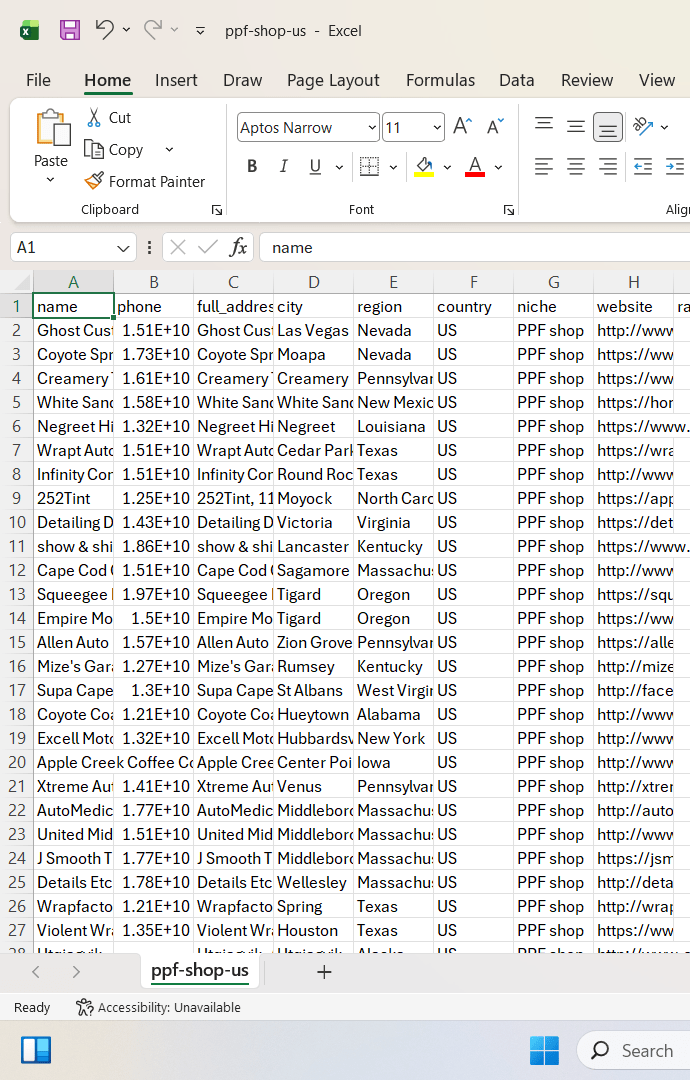This screenshot has height=1080, width=690.
Task: Switch to the View tab
Action: pyautogui.click(x=656, y=81)
